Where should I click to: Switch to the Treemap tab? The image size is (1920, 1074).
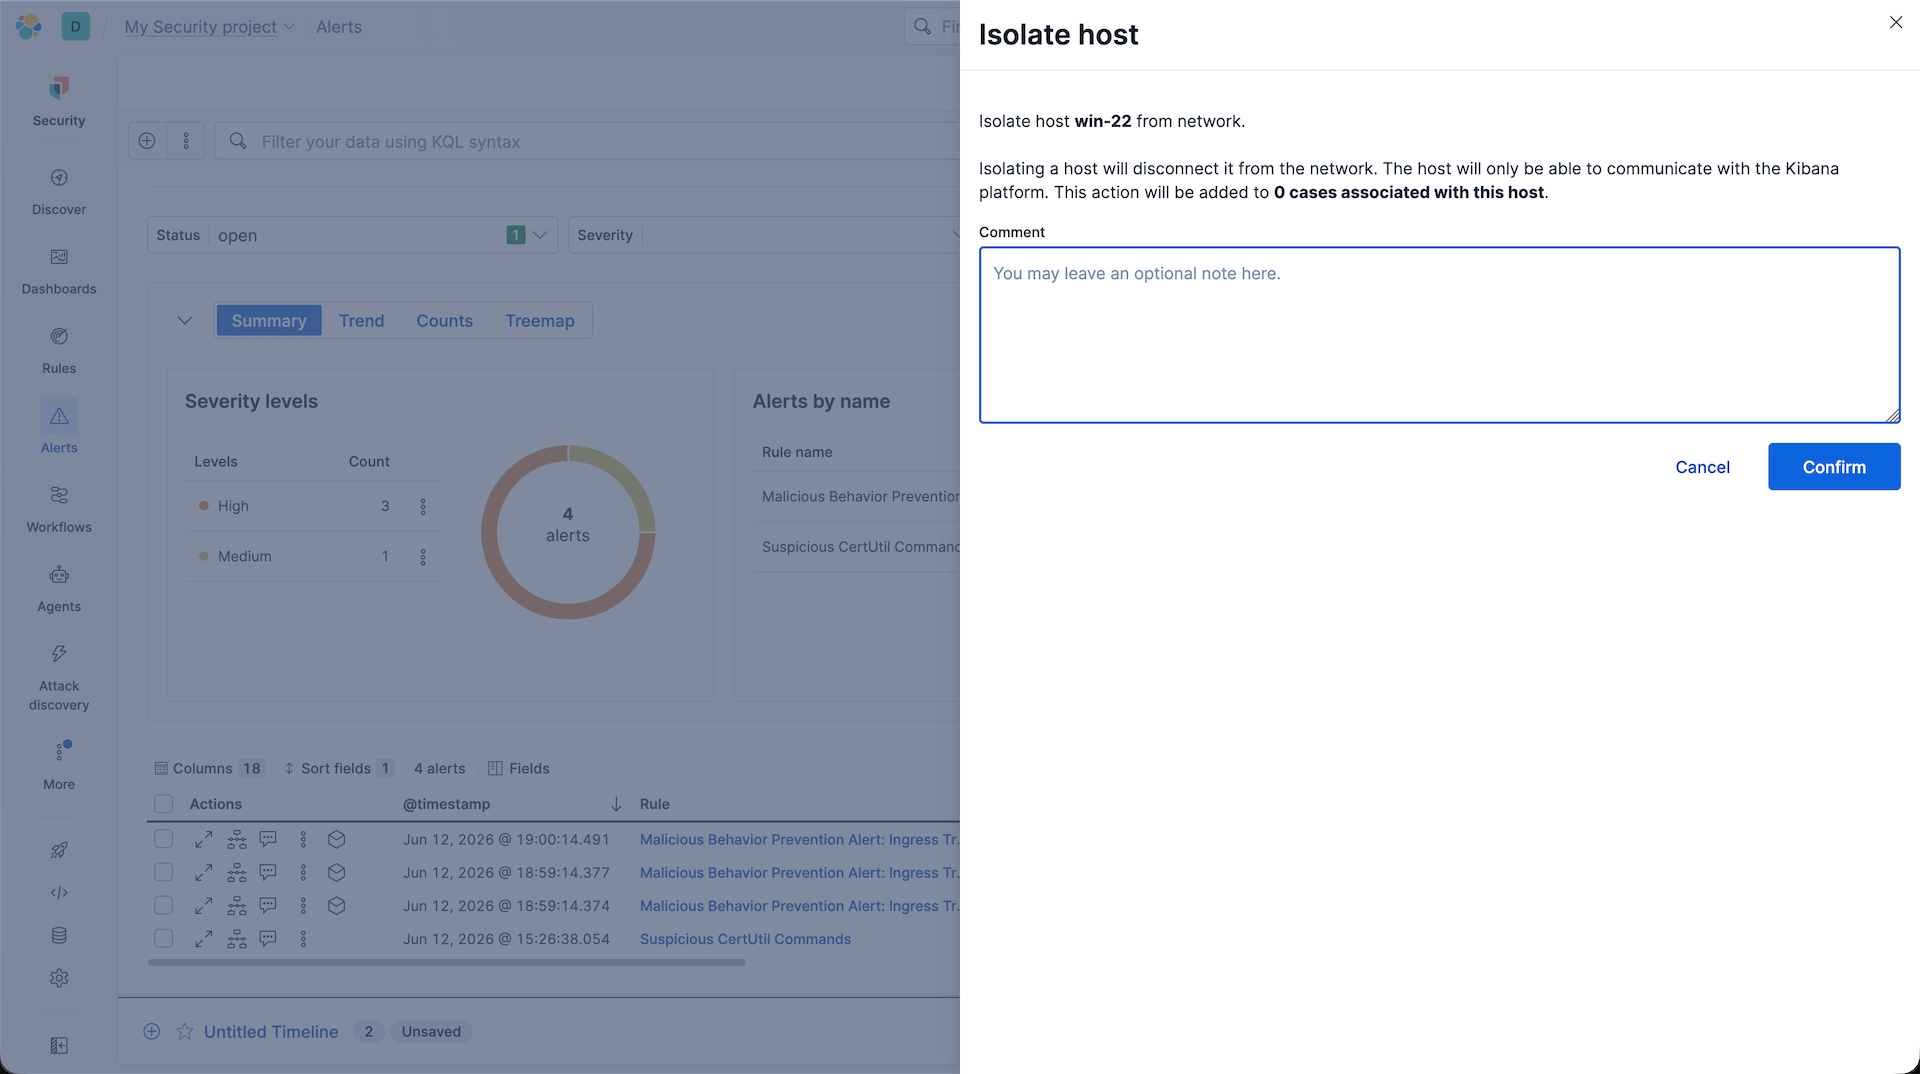(539, 321)
